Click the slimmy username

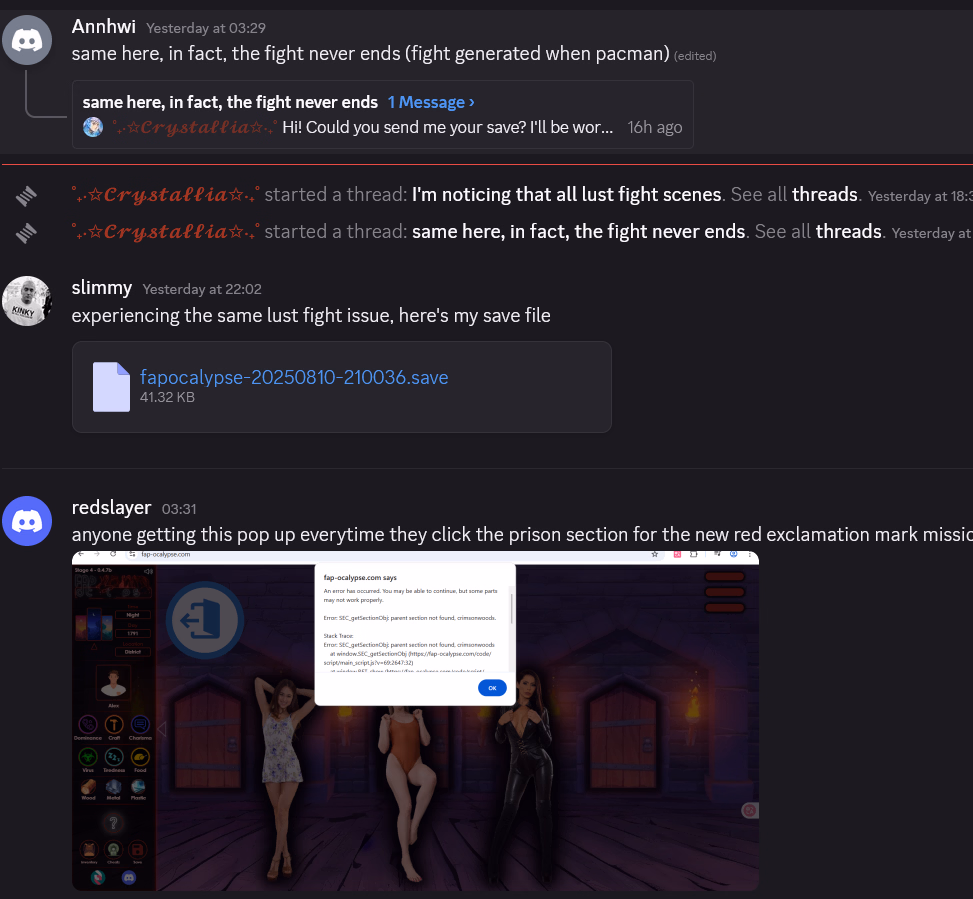(102, 288)
